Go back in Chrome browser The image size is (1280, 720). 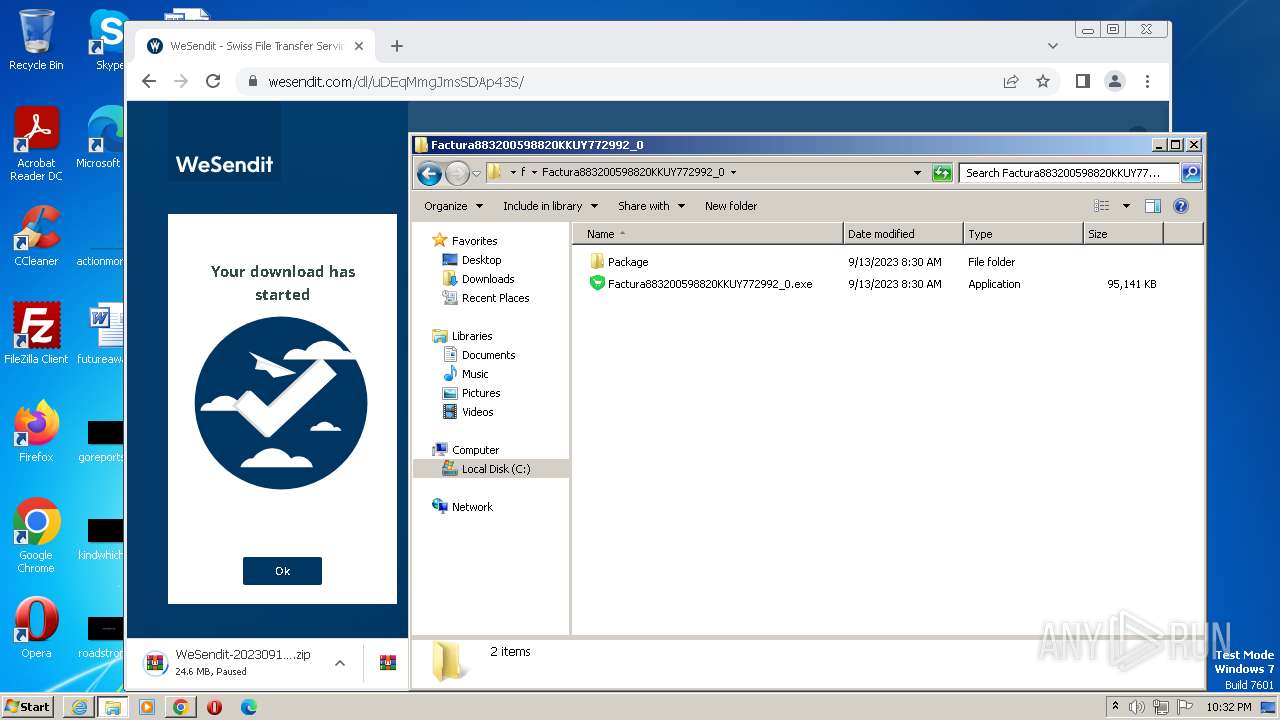[149, 81]
